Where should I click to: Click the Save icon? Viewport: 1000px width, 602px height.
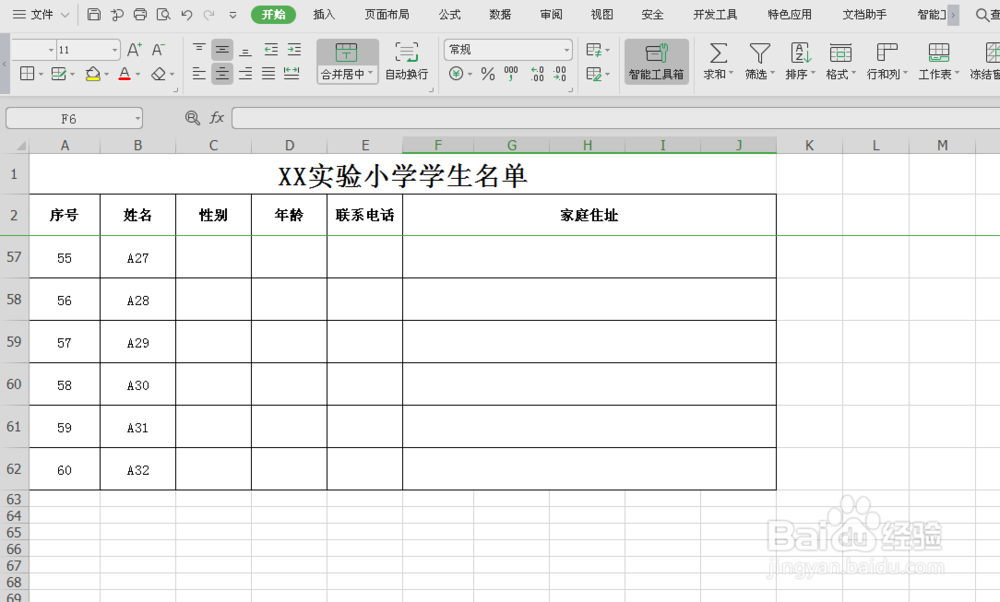(94, 14)
